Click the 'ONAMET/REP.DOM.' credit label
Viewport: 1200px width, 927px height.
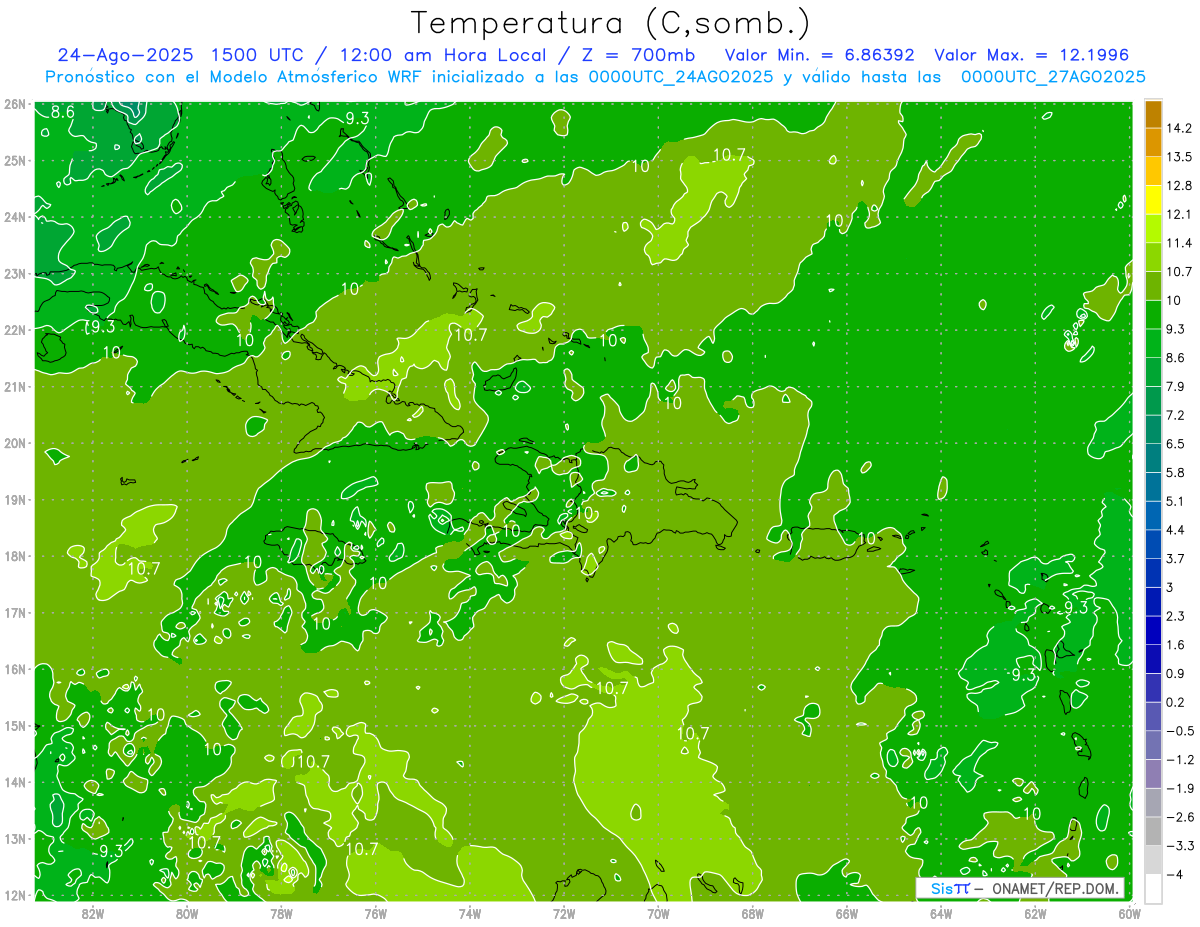tap(1054, 888)
